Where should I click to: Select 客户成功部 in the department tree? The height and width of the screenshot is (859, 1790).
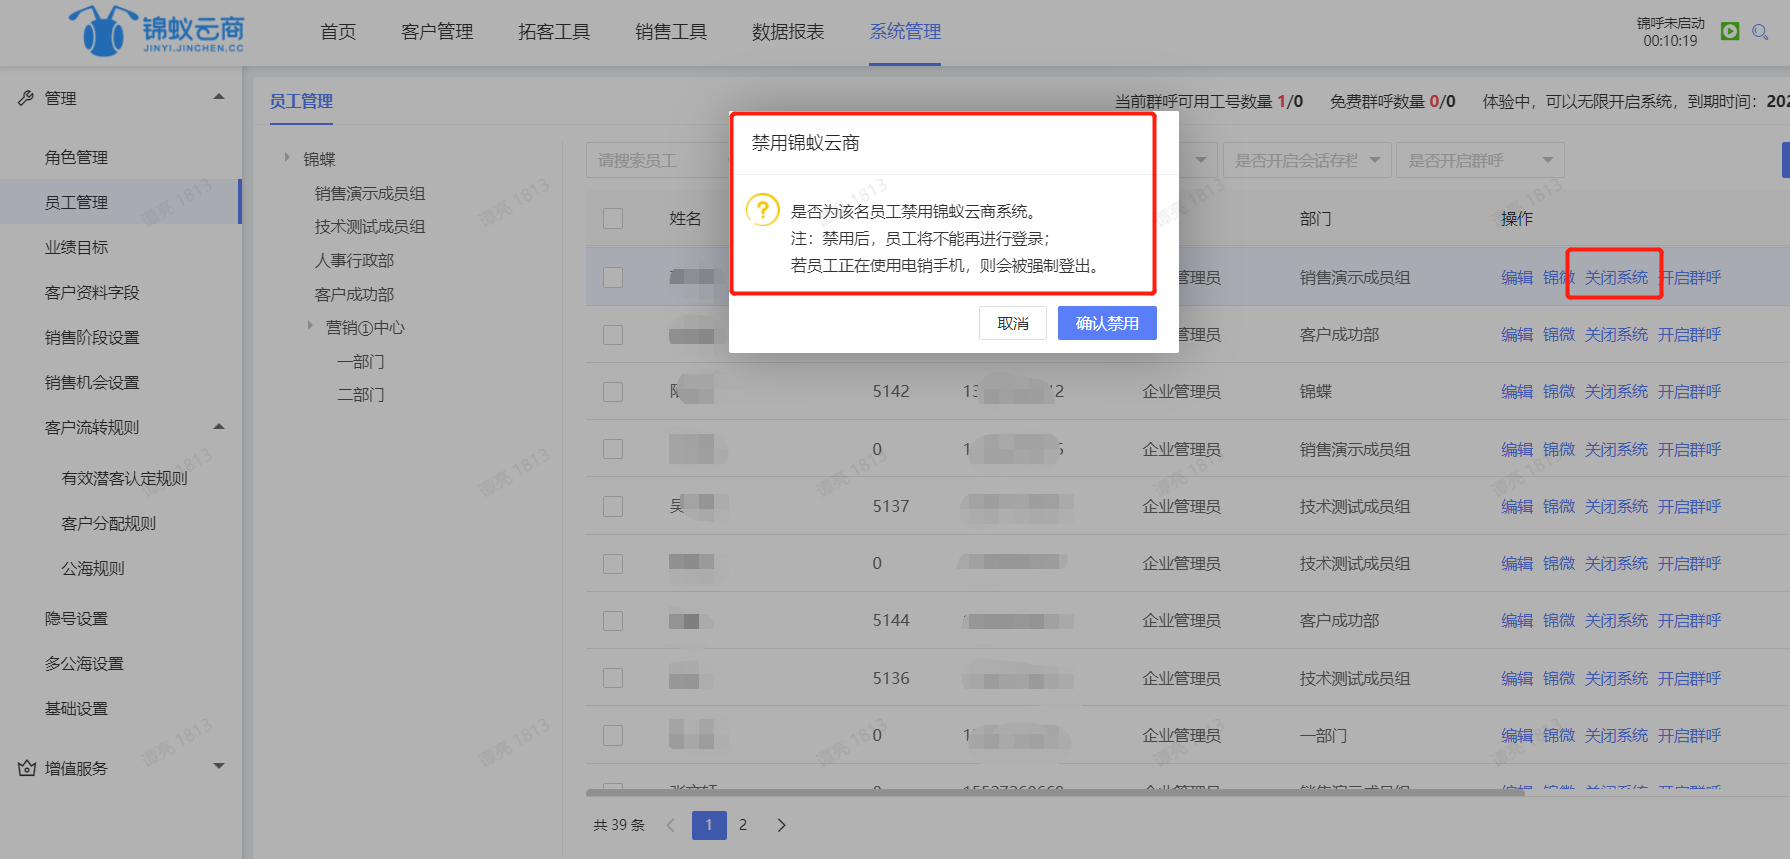point(355,294)
